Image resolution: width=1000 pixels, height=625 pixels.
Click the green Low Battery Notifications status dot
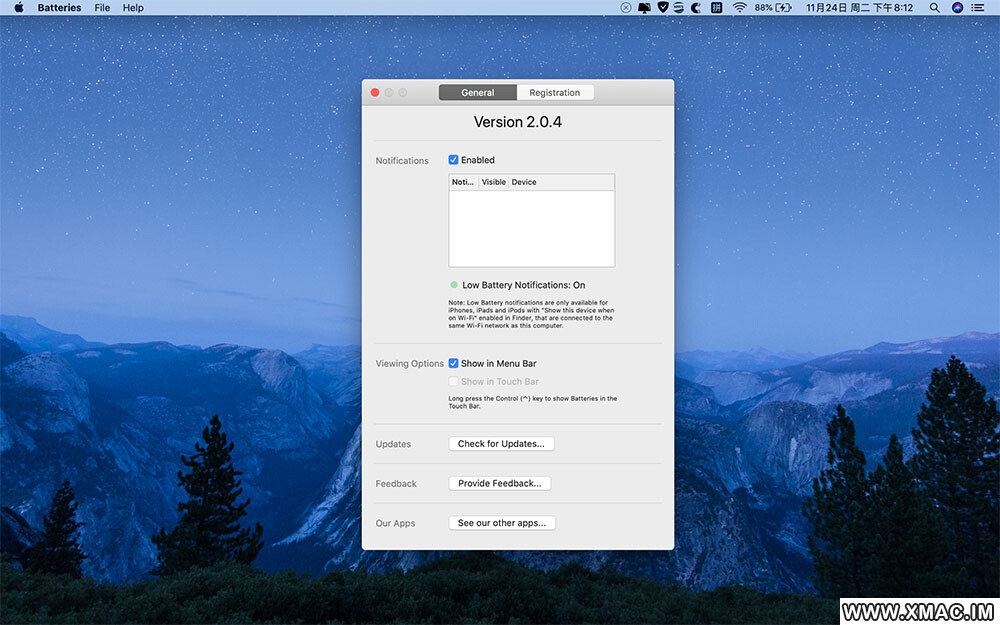tap(454, 284)
